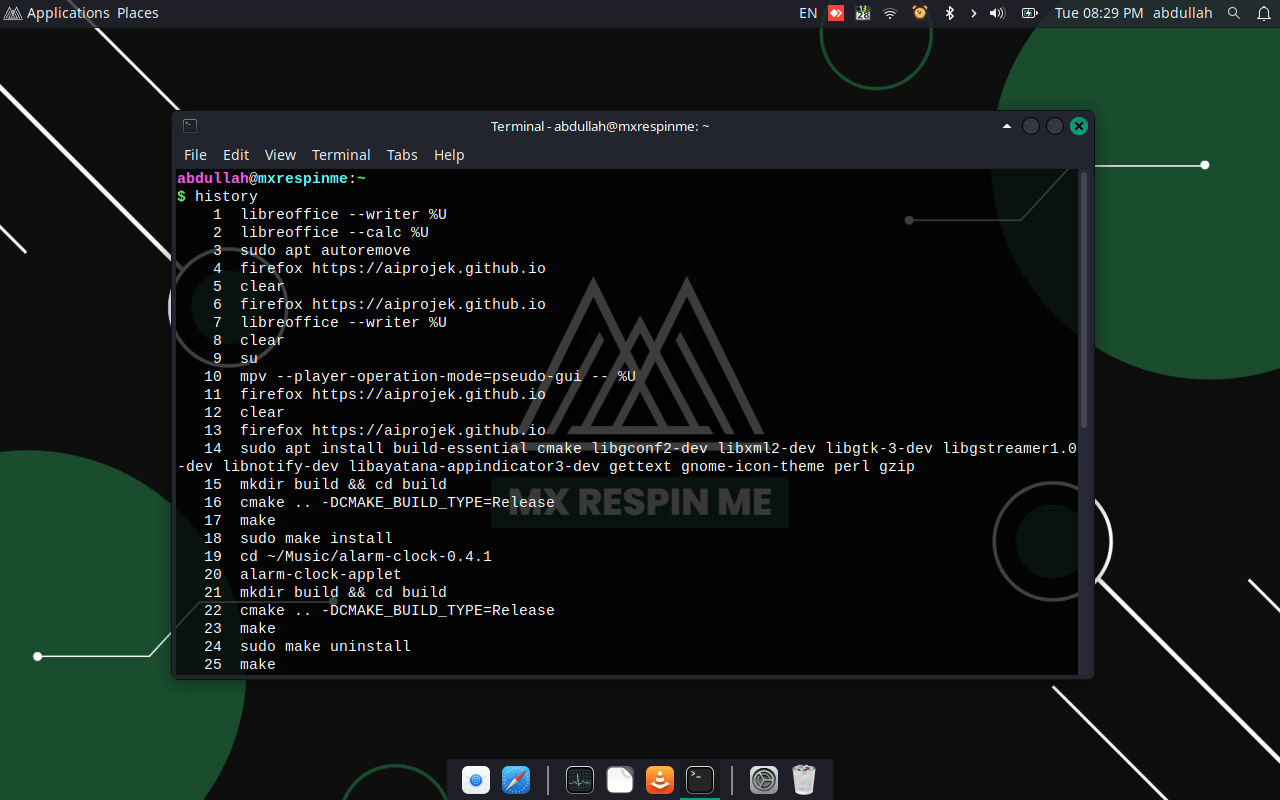Click history line 15 'mkdir build && cd build'
The width and height of the screenshot is (1280, 800).
pyautogui.click(x=343, y=485)
